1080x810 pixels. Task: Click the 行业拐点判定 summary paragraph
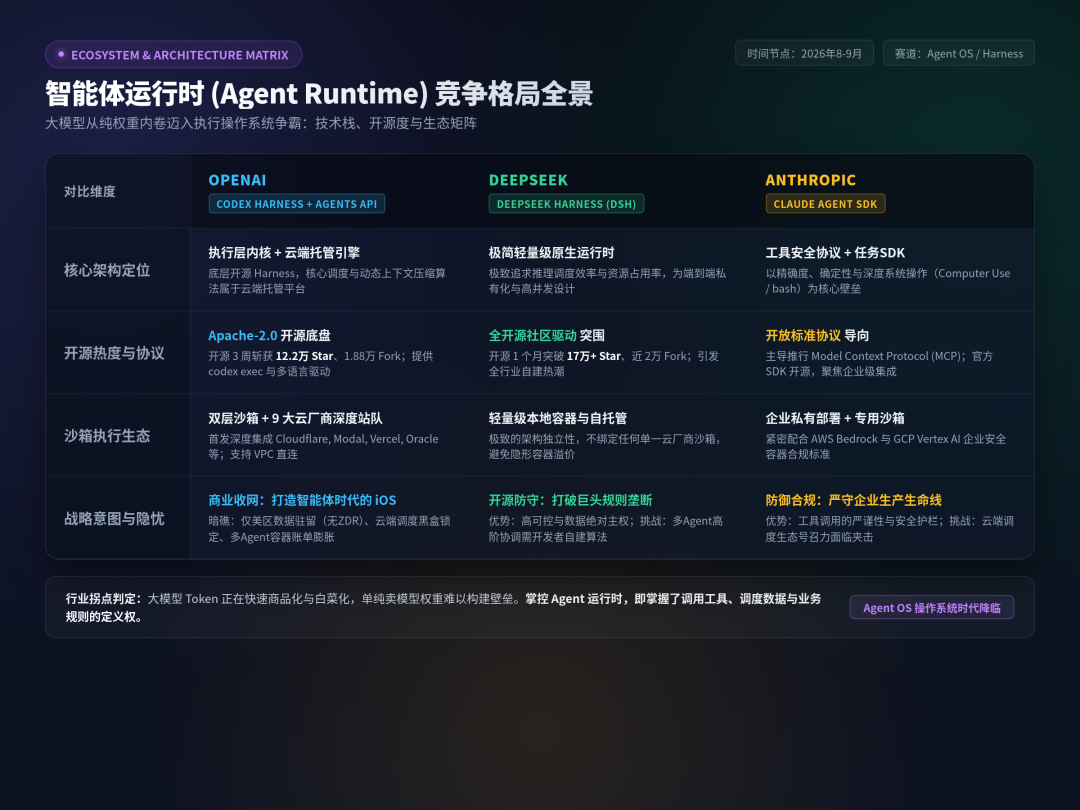(x=443, y=608)
